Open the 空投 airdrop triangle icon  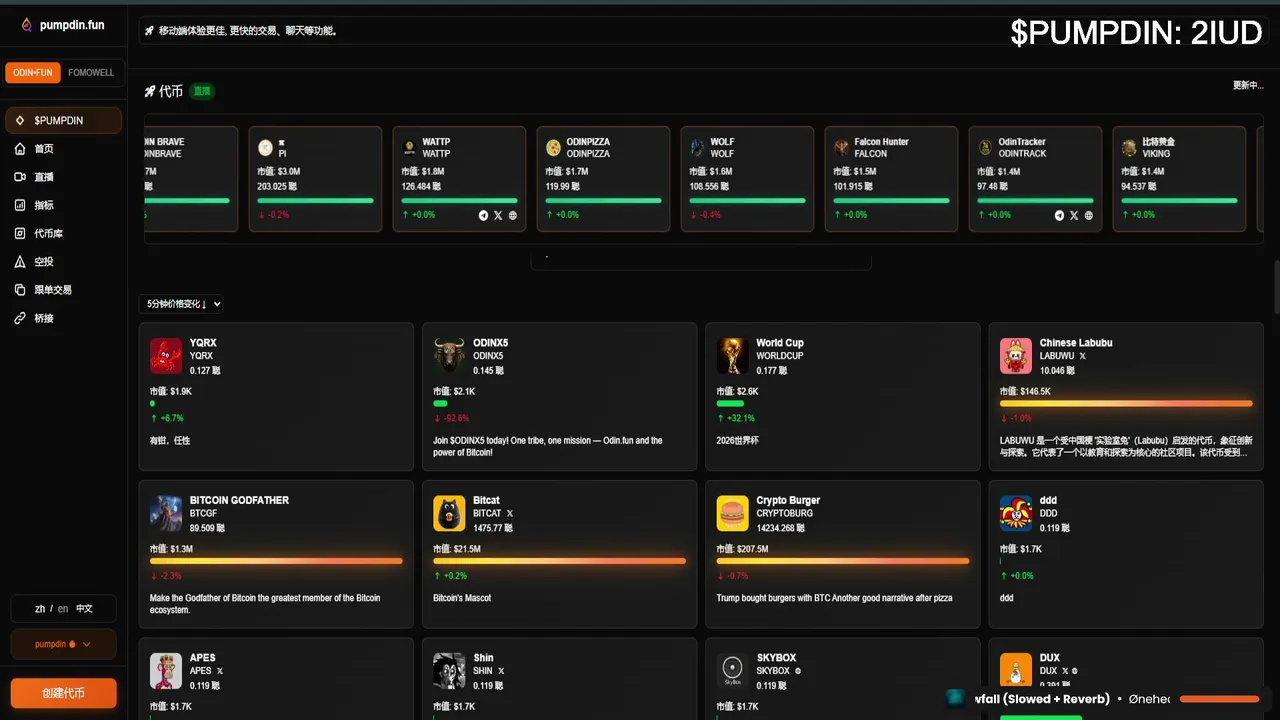click(x=20, y=262)
